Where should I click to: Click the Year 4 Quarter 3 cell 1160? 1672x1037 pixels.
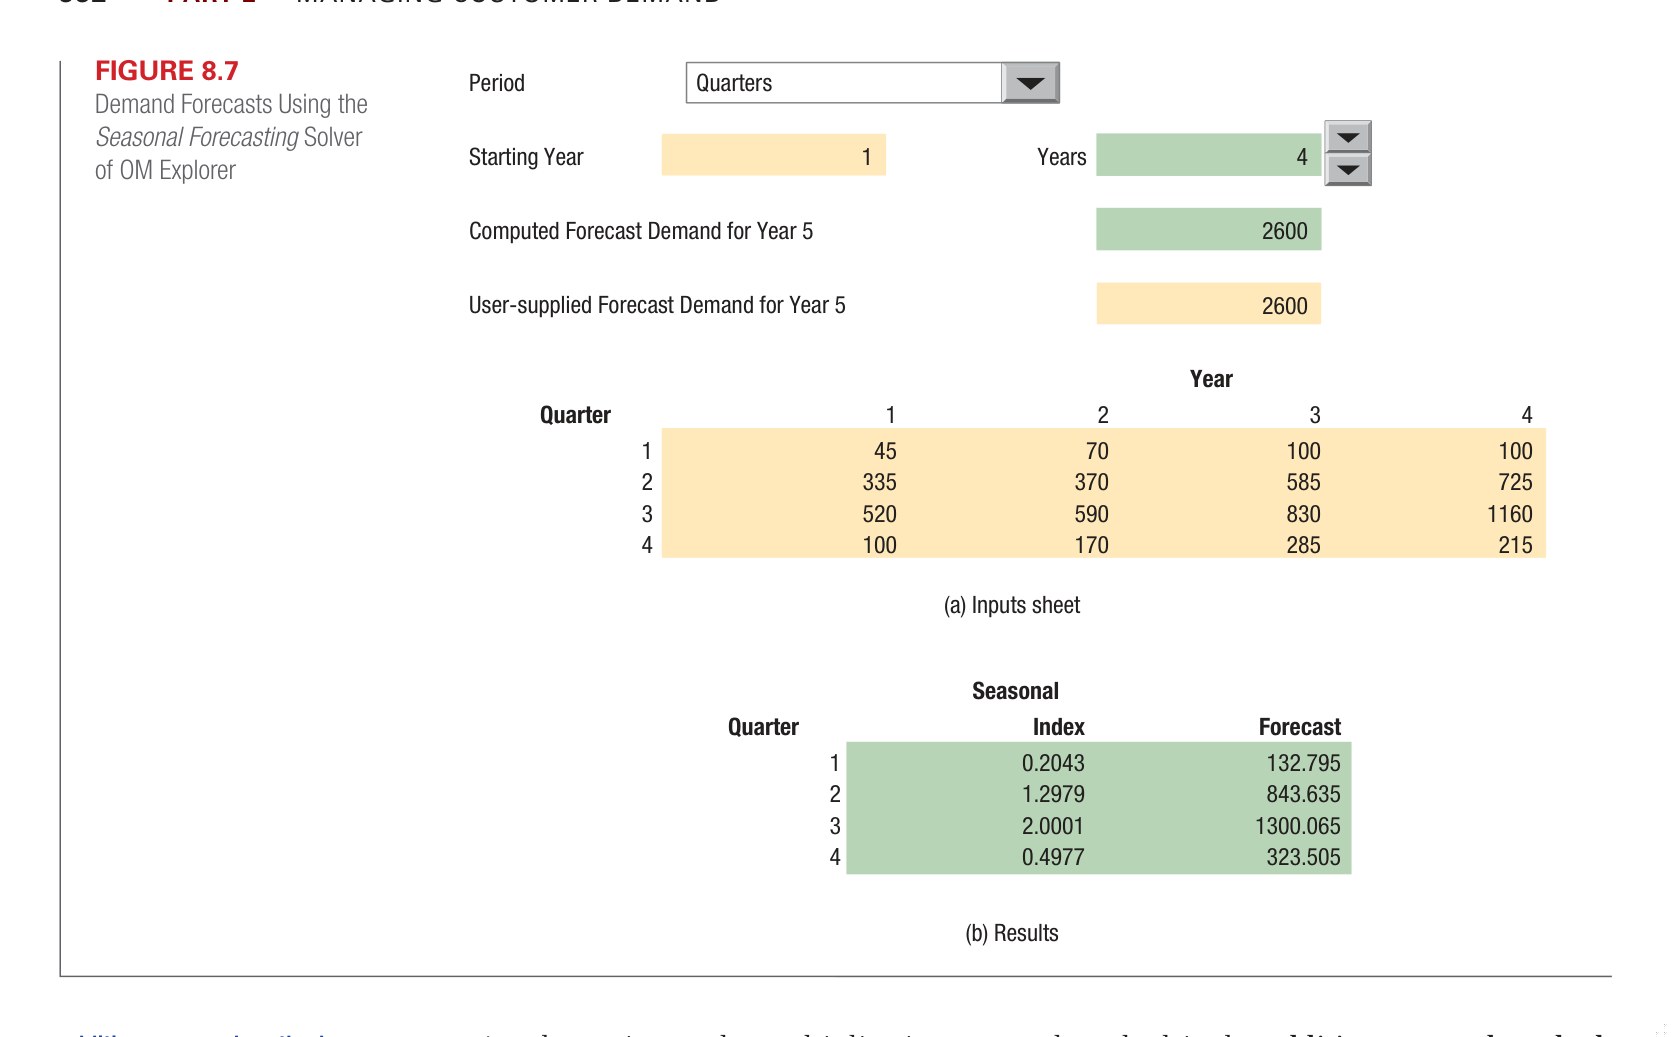coord(1509,514)
